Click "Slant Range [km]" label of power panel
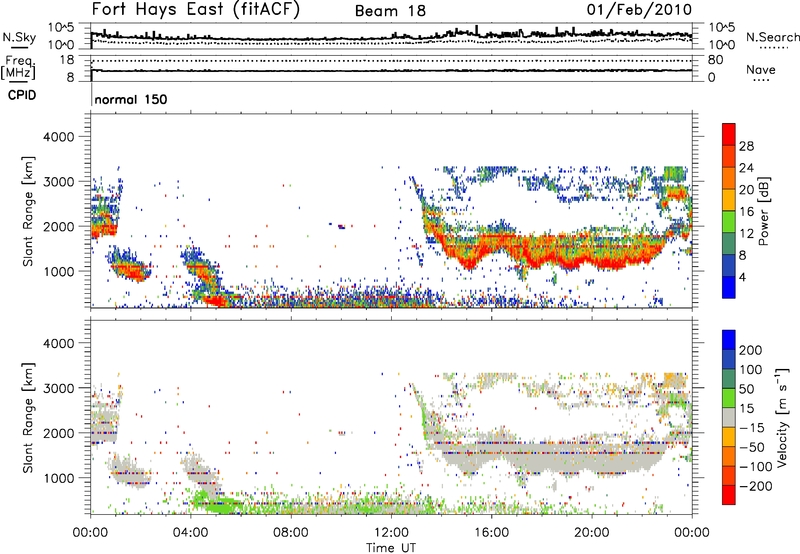The width and height of the screenshot is (800, 554). (x=28, y=211)
